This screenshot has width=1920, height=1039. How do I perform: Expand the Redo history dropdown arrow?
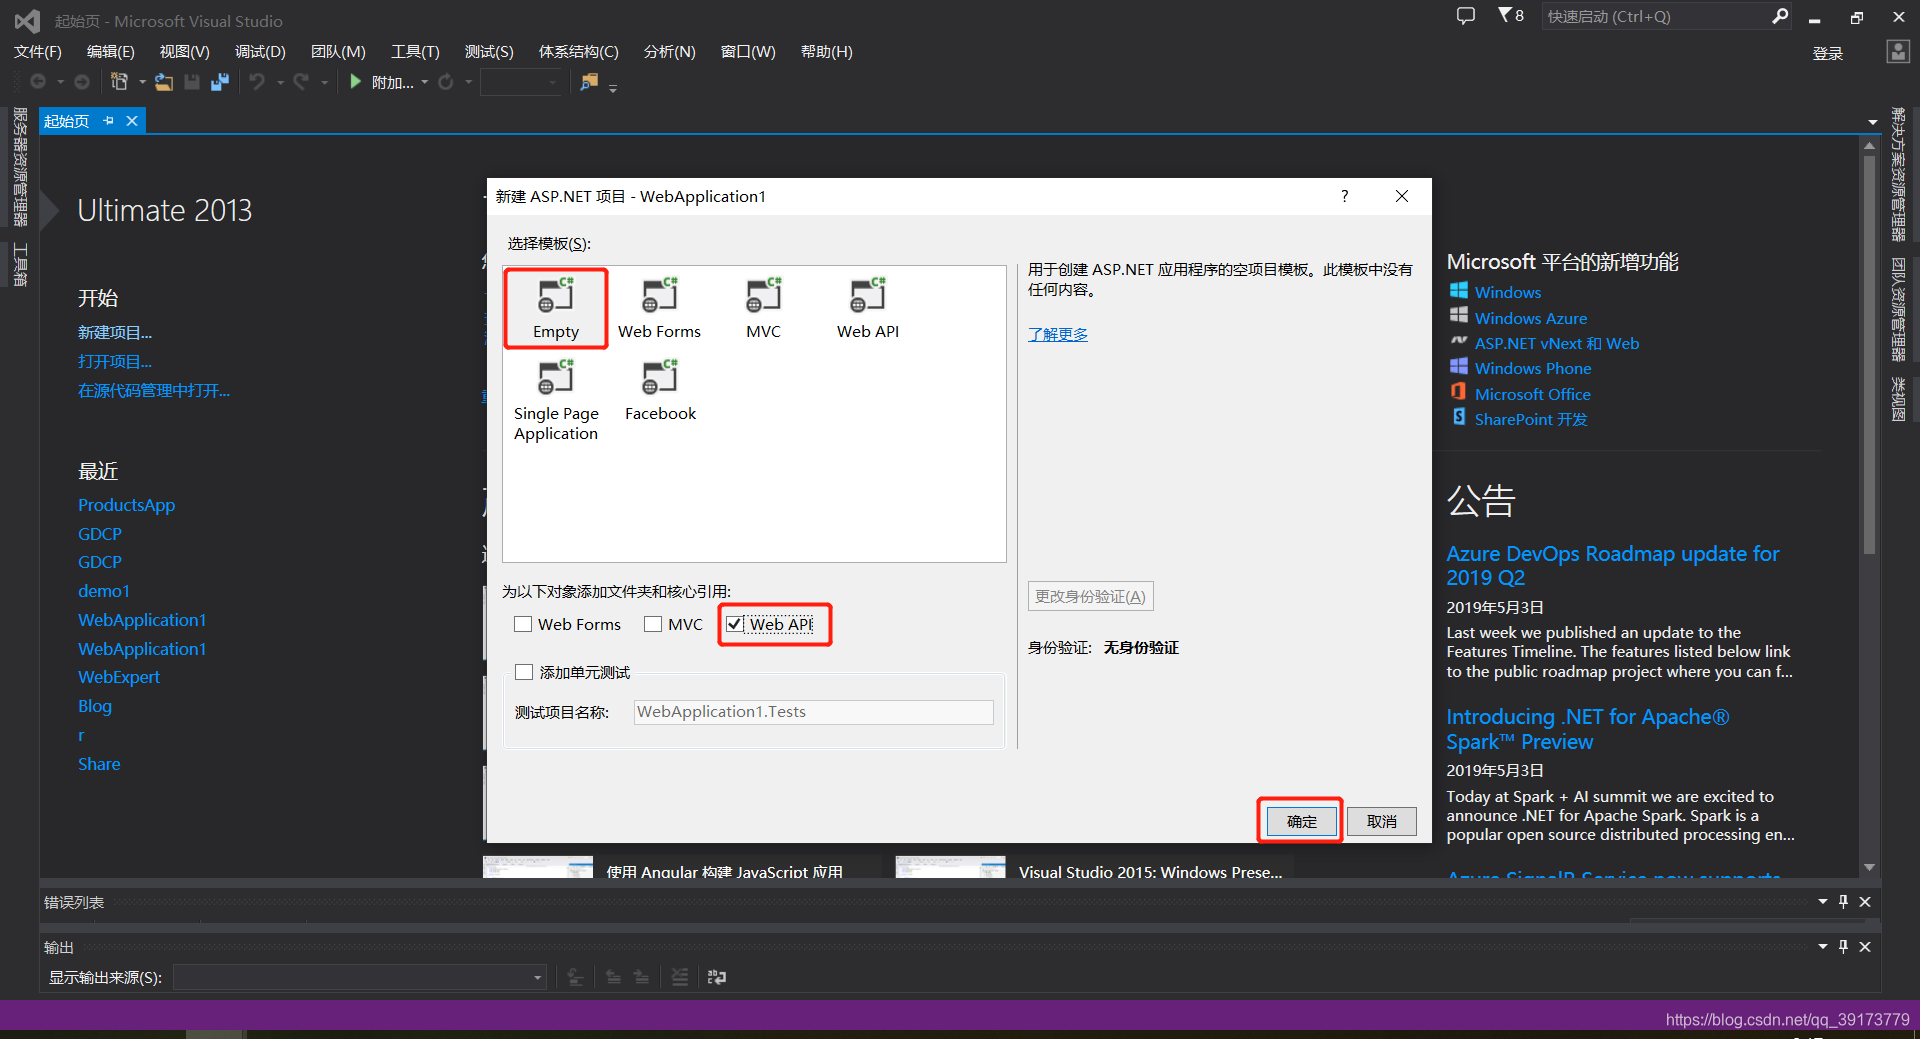coord(324,82)
